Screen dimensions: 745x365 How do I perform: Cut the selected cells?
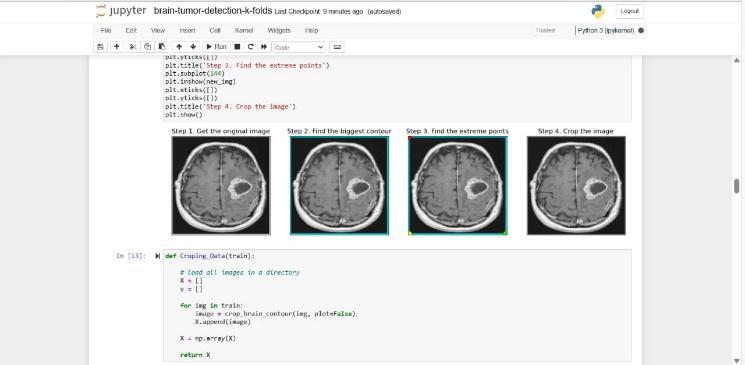[x=133, y=47]
